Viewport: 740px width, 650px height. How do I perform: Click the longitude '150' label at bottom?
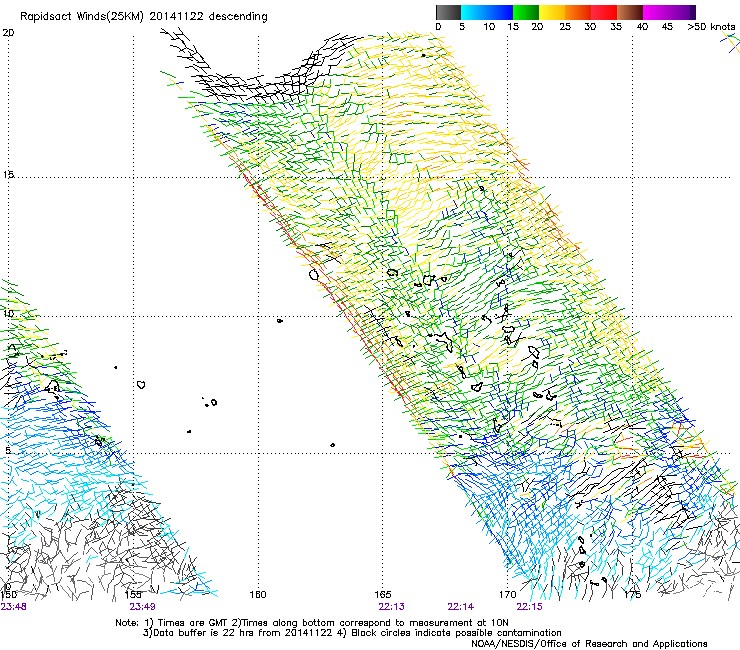[9, 594]
